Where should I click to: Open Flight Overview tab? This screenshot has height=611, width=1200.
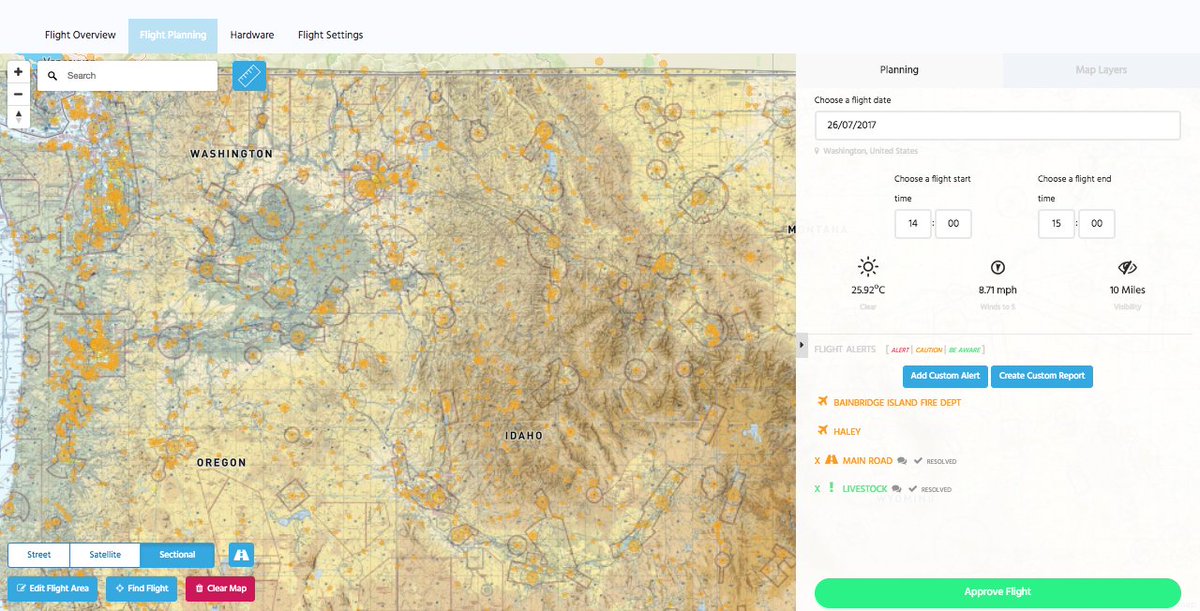click(80, 35)
